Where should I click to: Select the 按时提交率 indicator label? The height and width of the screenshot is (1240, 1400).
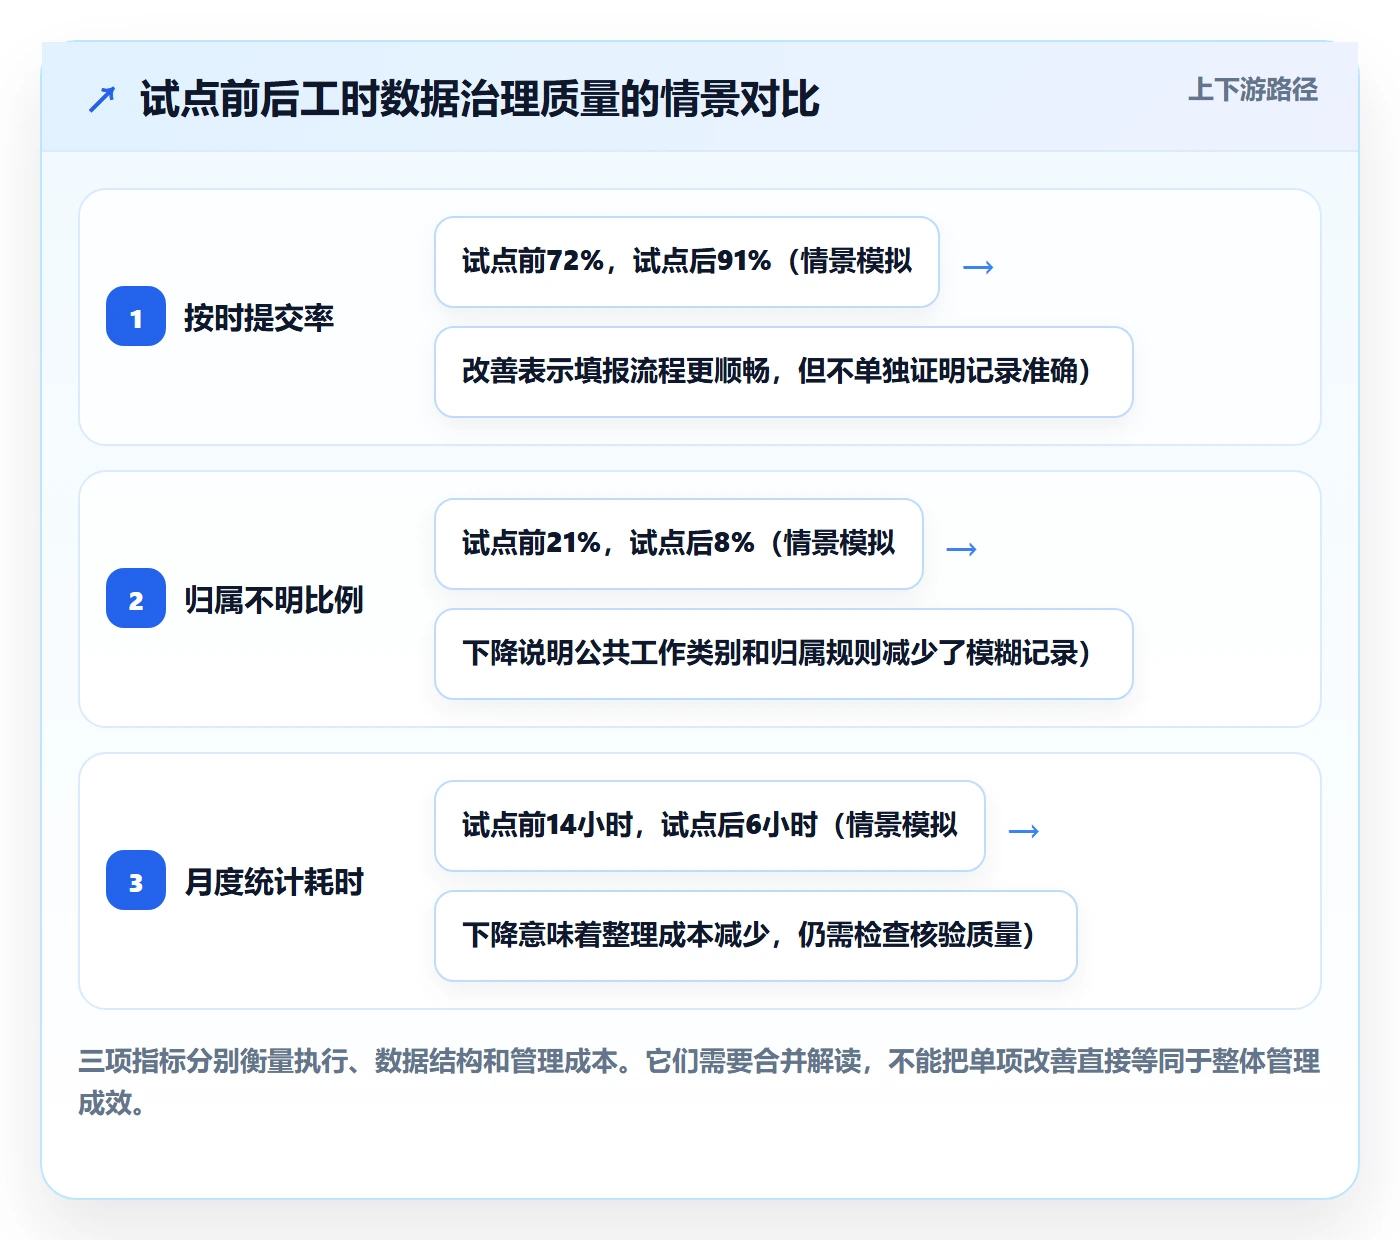point(259,317)
